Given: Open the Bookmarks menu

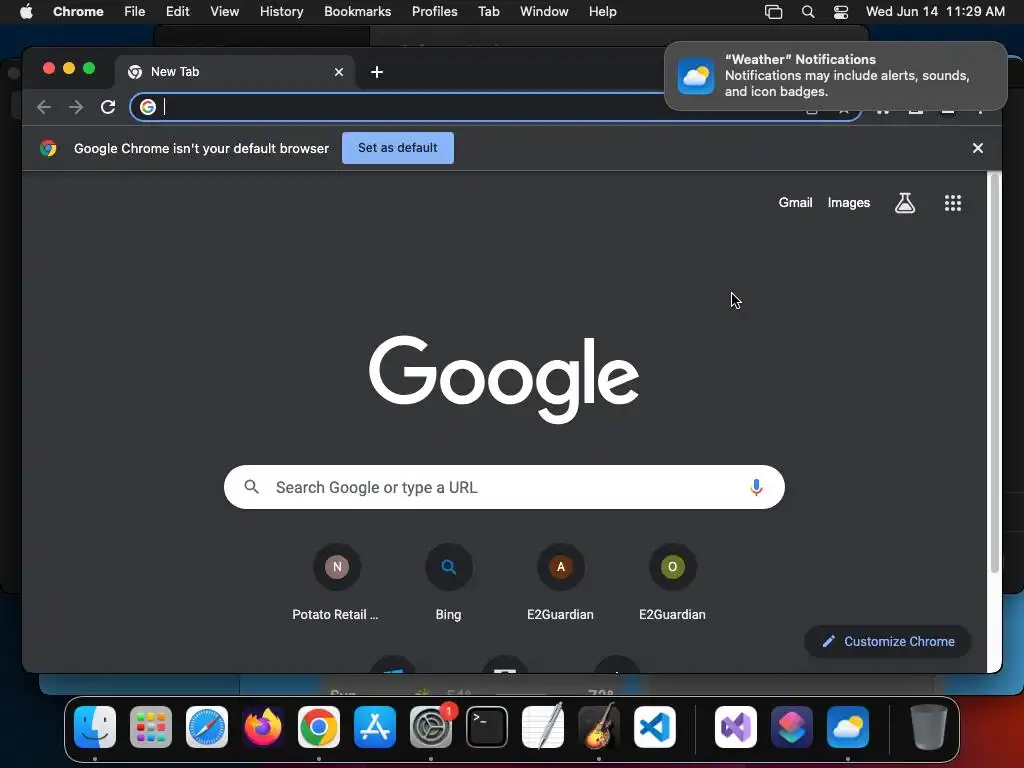Looking at the screenshot, I should [x=357, y=12].
